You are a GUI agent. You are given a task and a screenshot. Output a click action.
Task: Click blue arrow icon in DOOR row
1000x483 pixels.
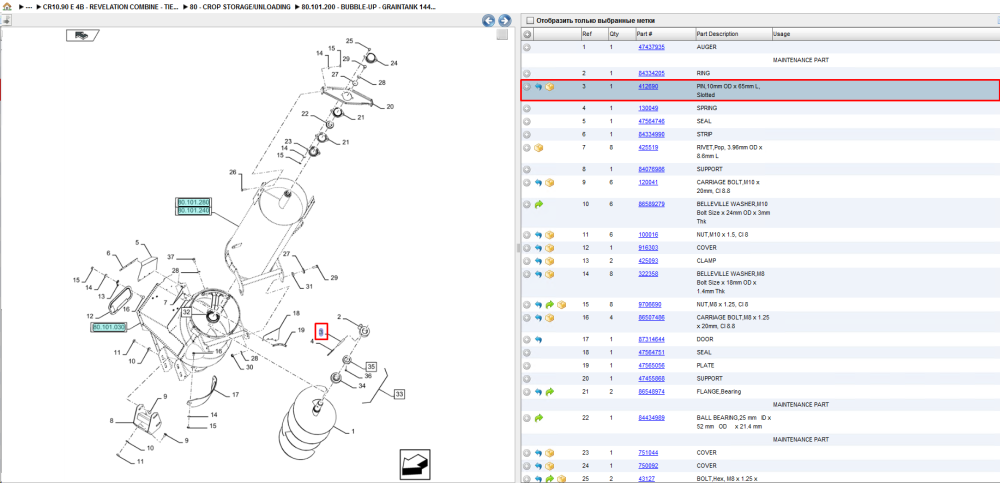click(538, 339)
